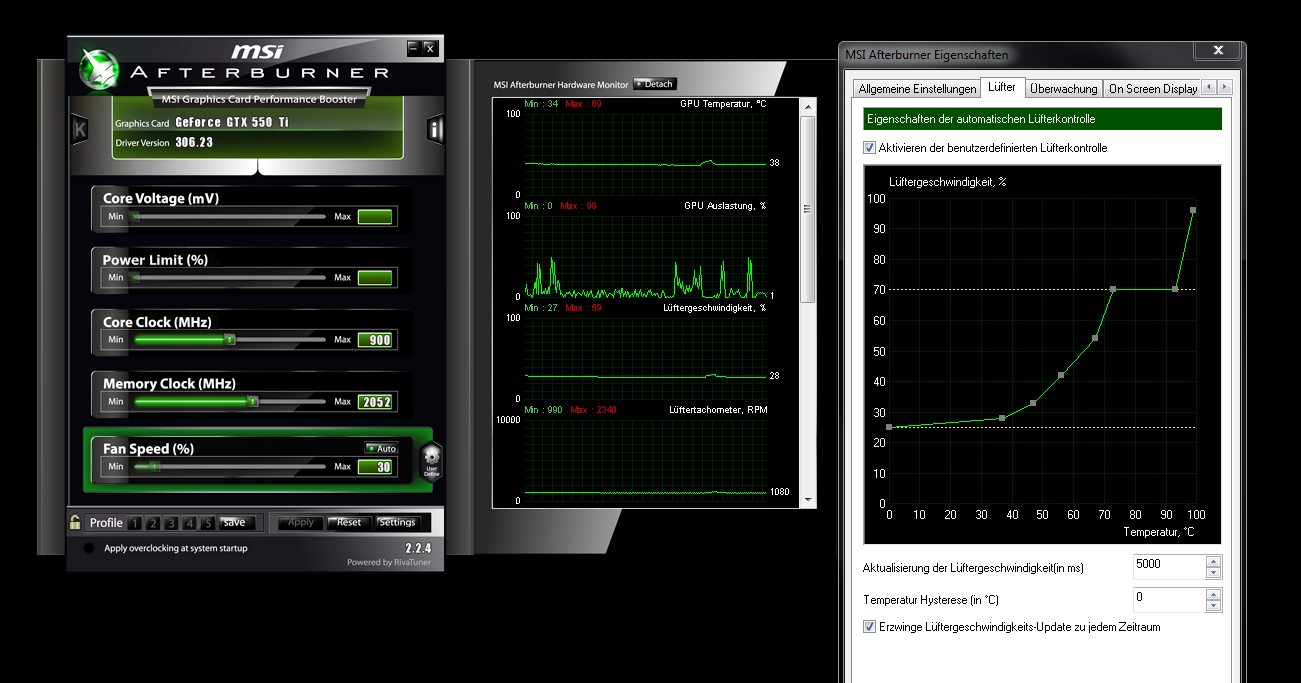Select profile slot 4
Screen dimensions: 1301x683
[189, 523]
